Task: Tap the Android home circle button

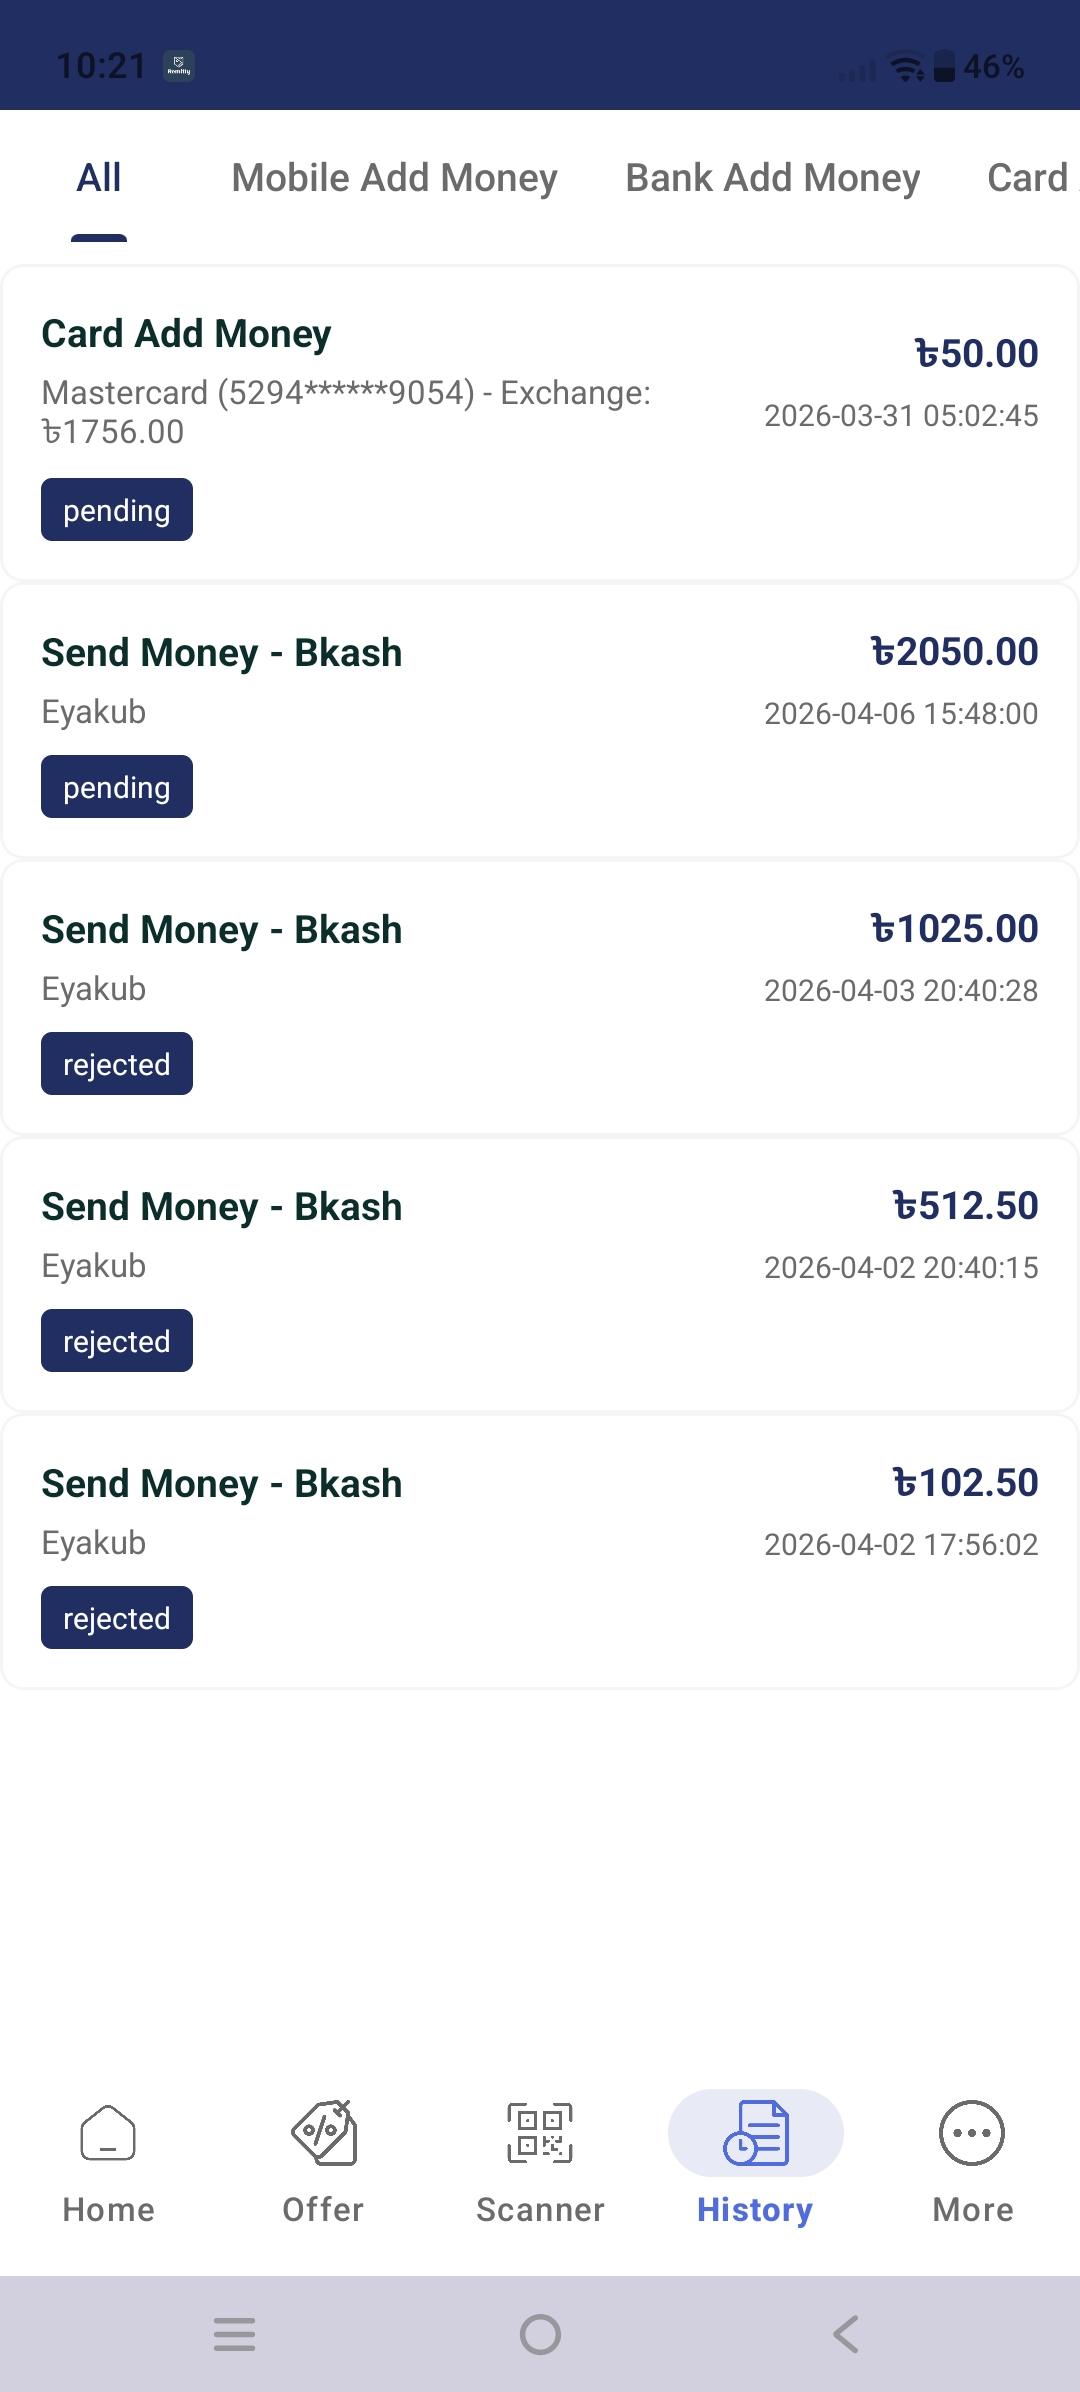Action: click(540, 2335)
